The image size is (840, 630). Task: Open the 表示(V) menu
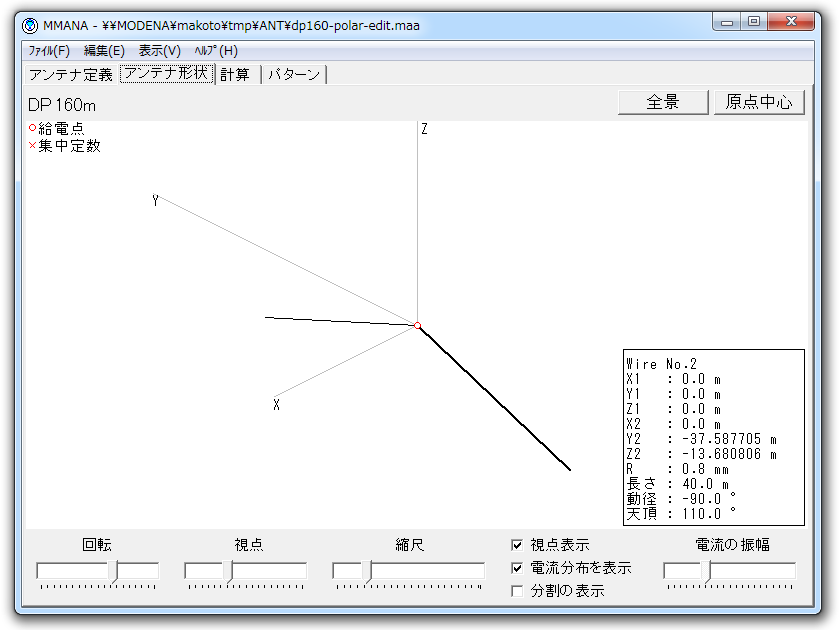coord(159,50)
